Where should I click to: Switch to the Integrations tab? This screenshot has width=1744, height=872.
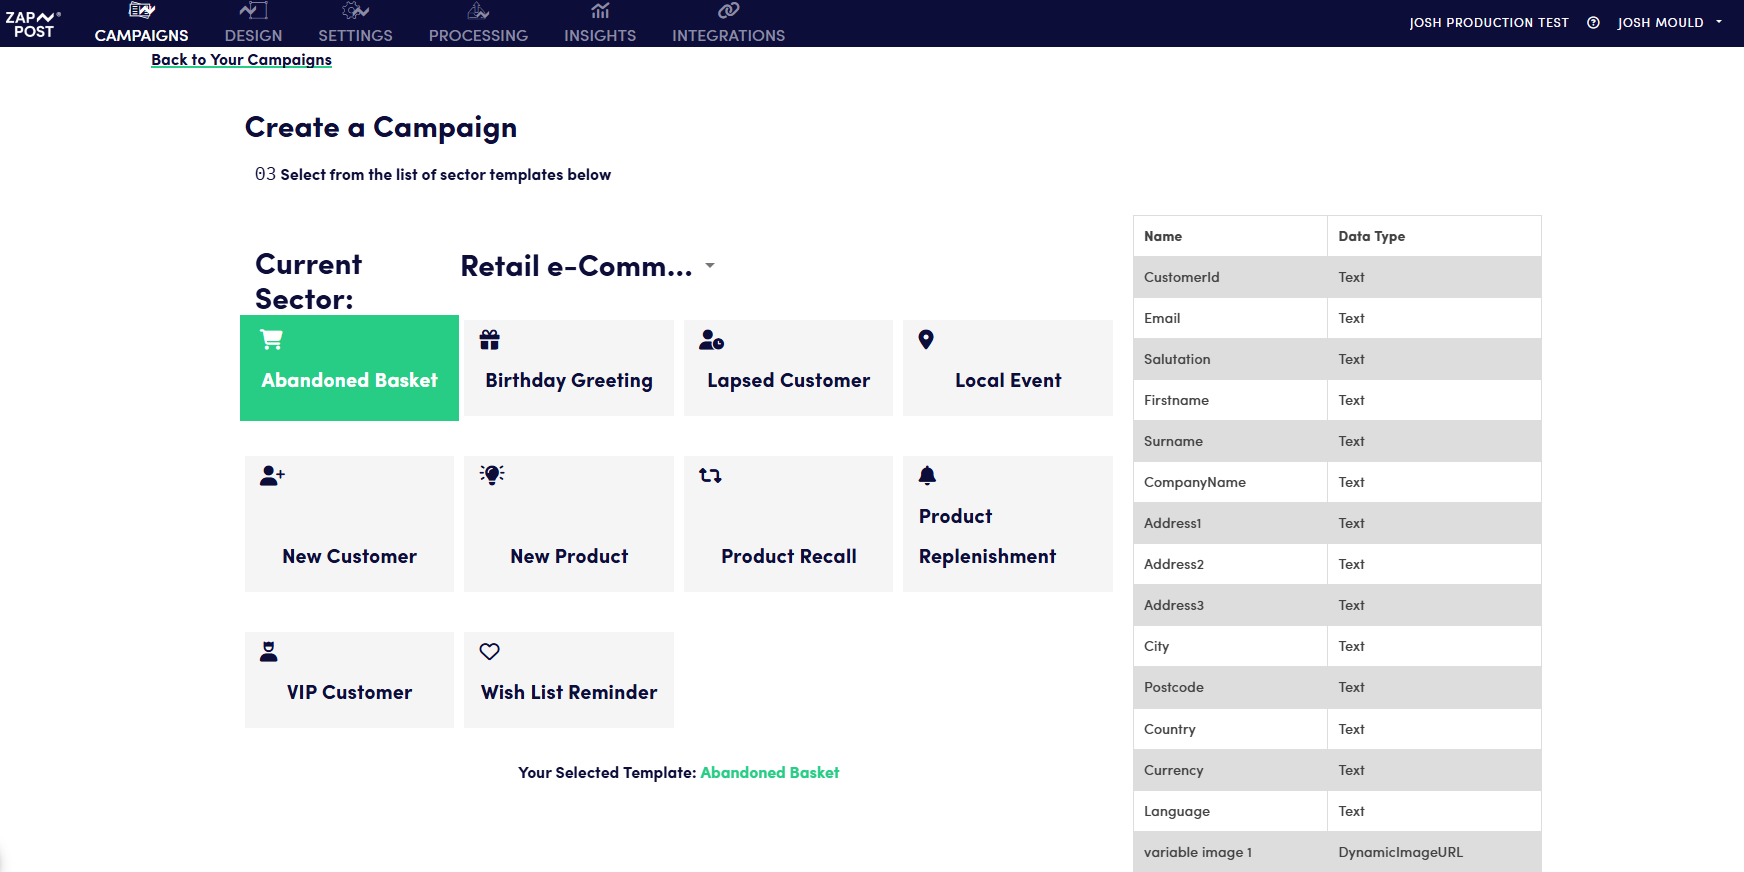coord(728,24)
